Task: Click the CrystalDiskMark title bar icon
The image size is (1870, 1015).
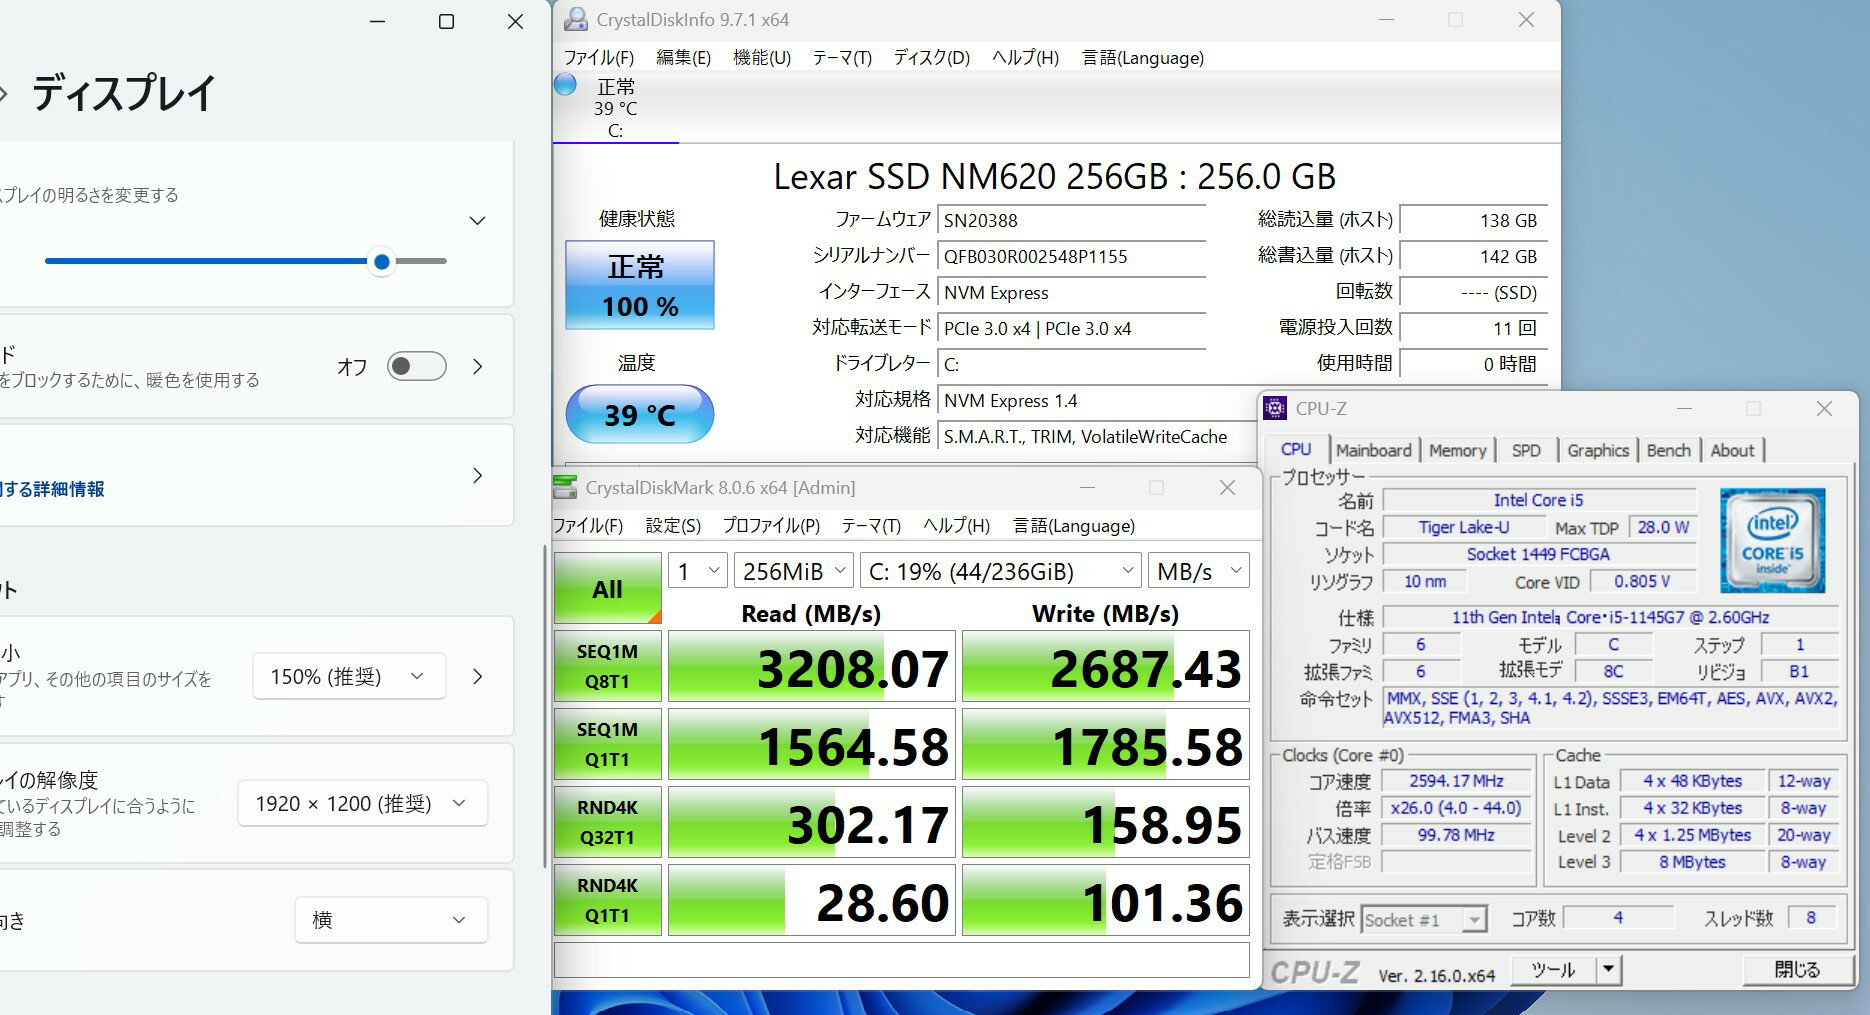Action: point(565,488)
